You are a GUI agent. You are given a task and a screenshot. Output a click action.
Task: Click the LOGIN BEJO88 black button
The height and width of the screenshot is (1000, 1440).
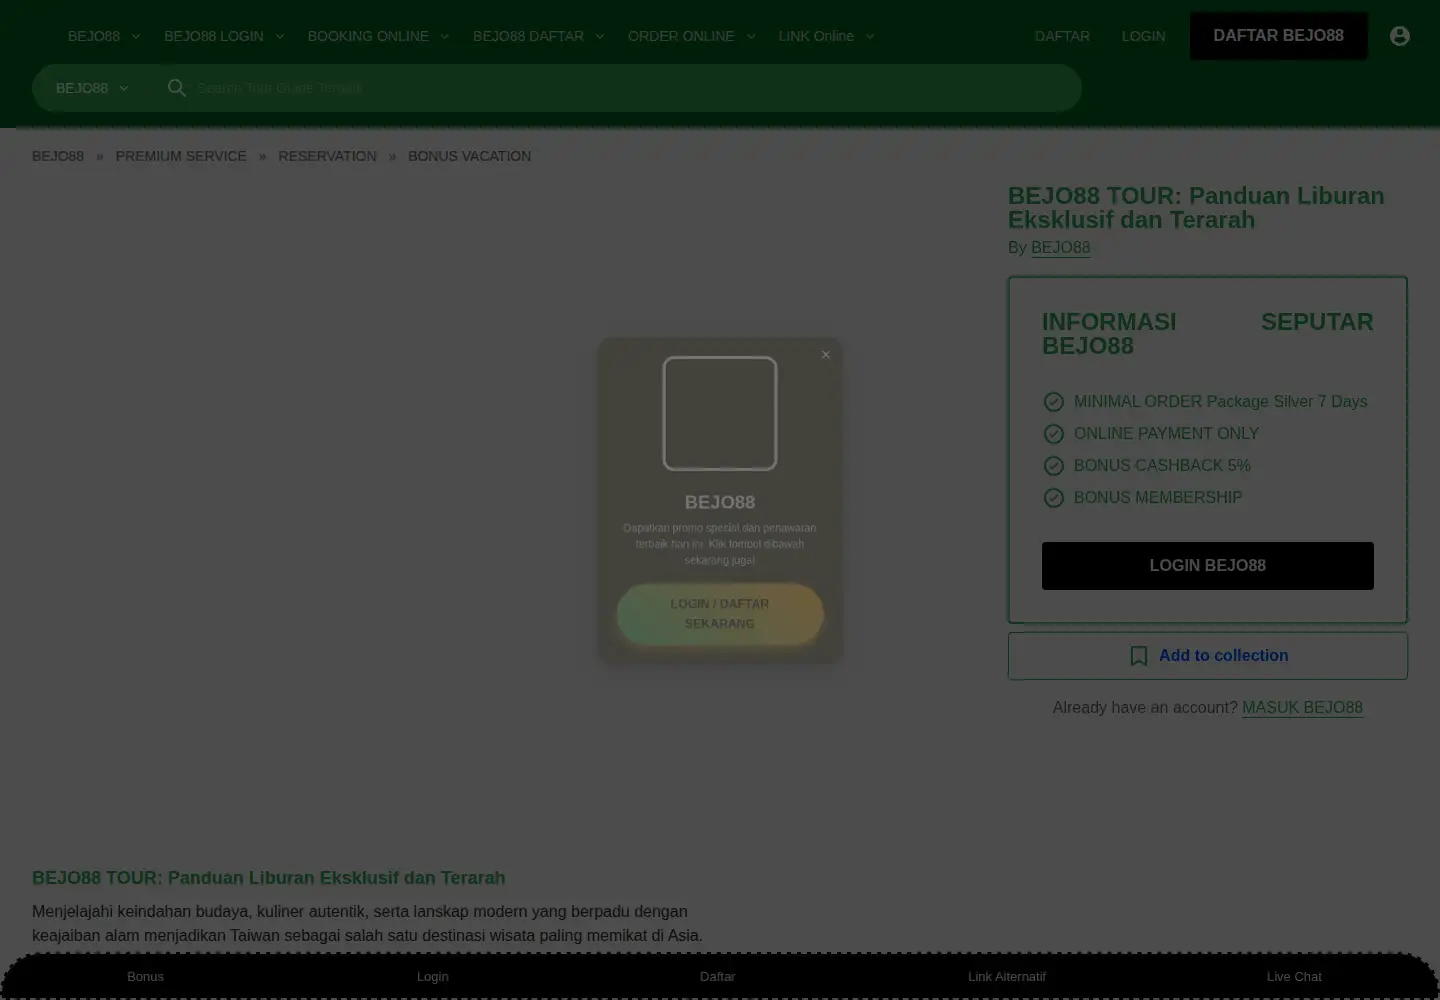pos(1207,566)
